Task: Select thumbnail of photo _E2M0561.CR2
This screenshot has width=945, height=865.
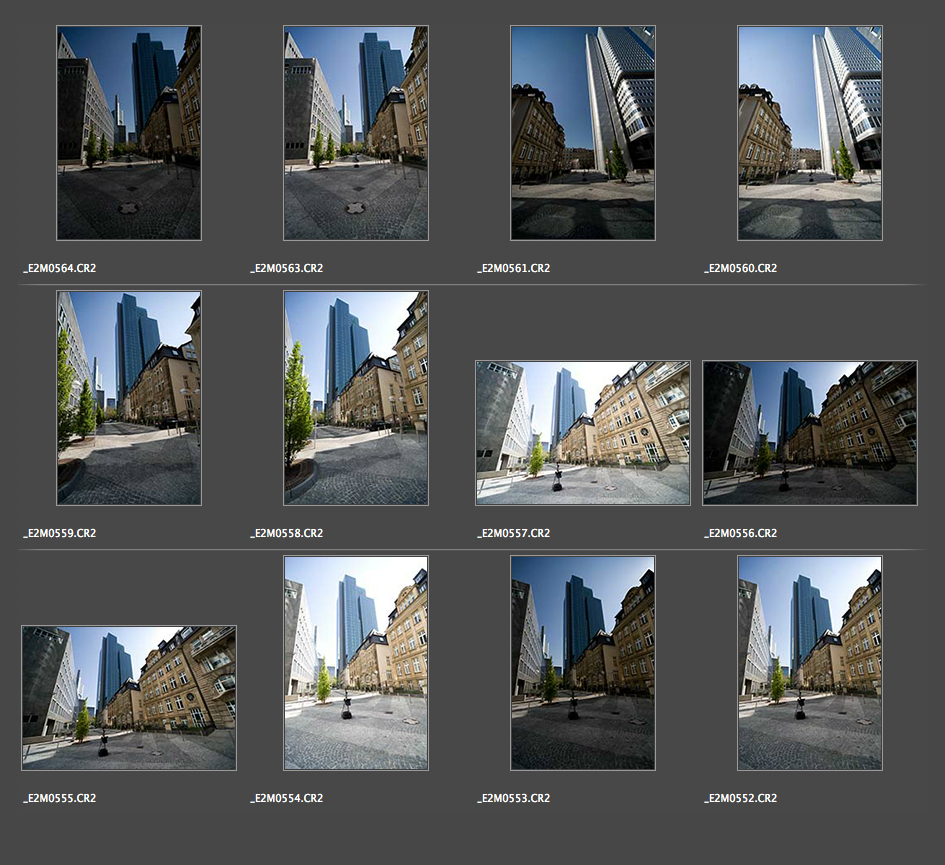Action: pos(583,133)
